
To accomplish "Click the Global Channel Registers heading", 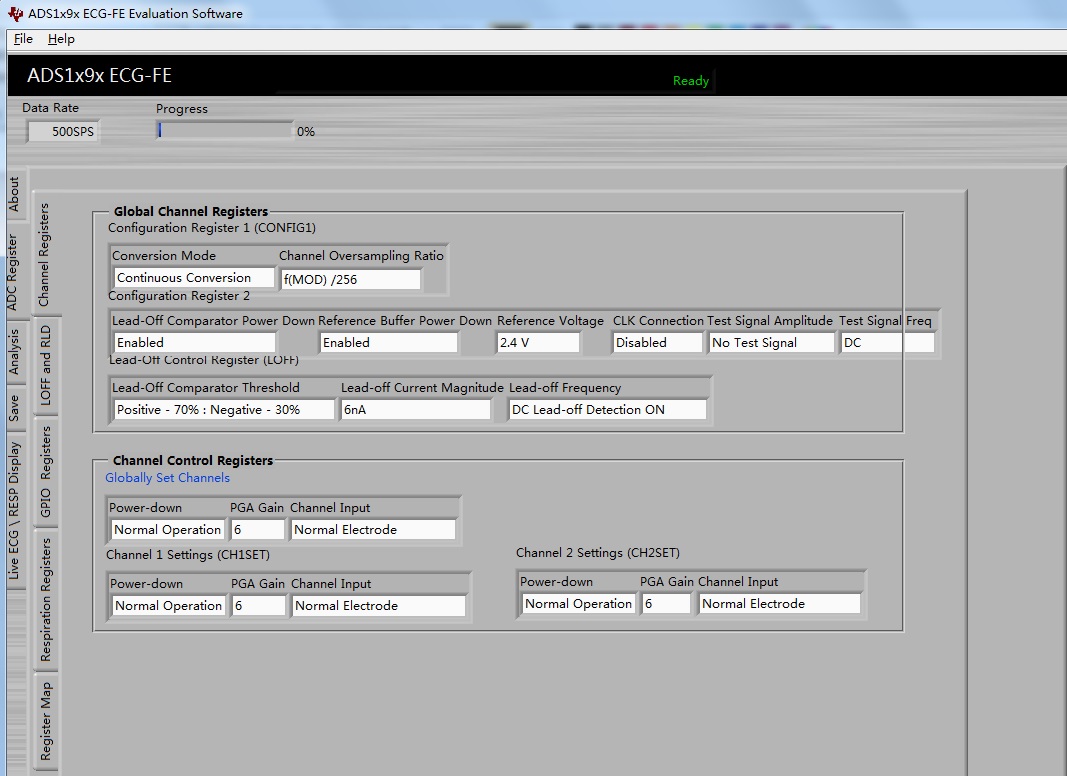I will coord(191,211).
